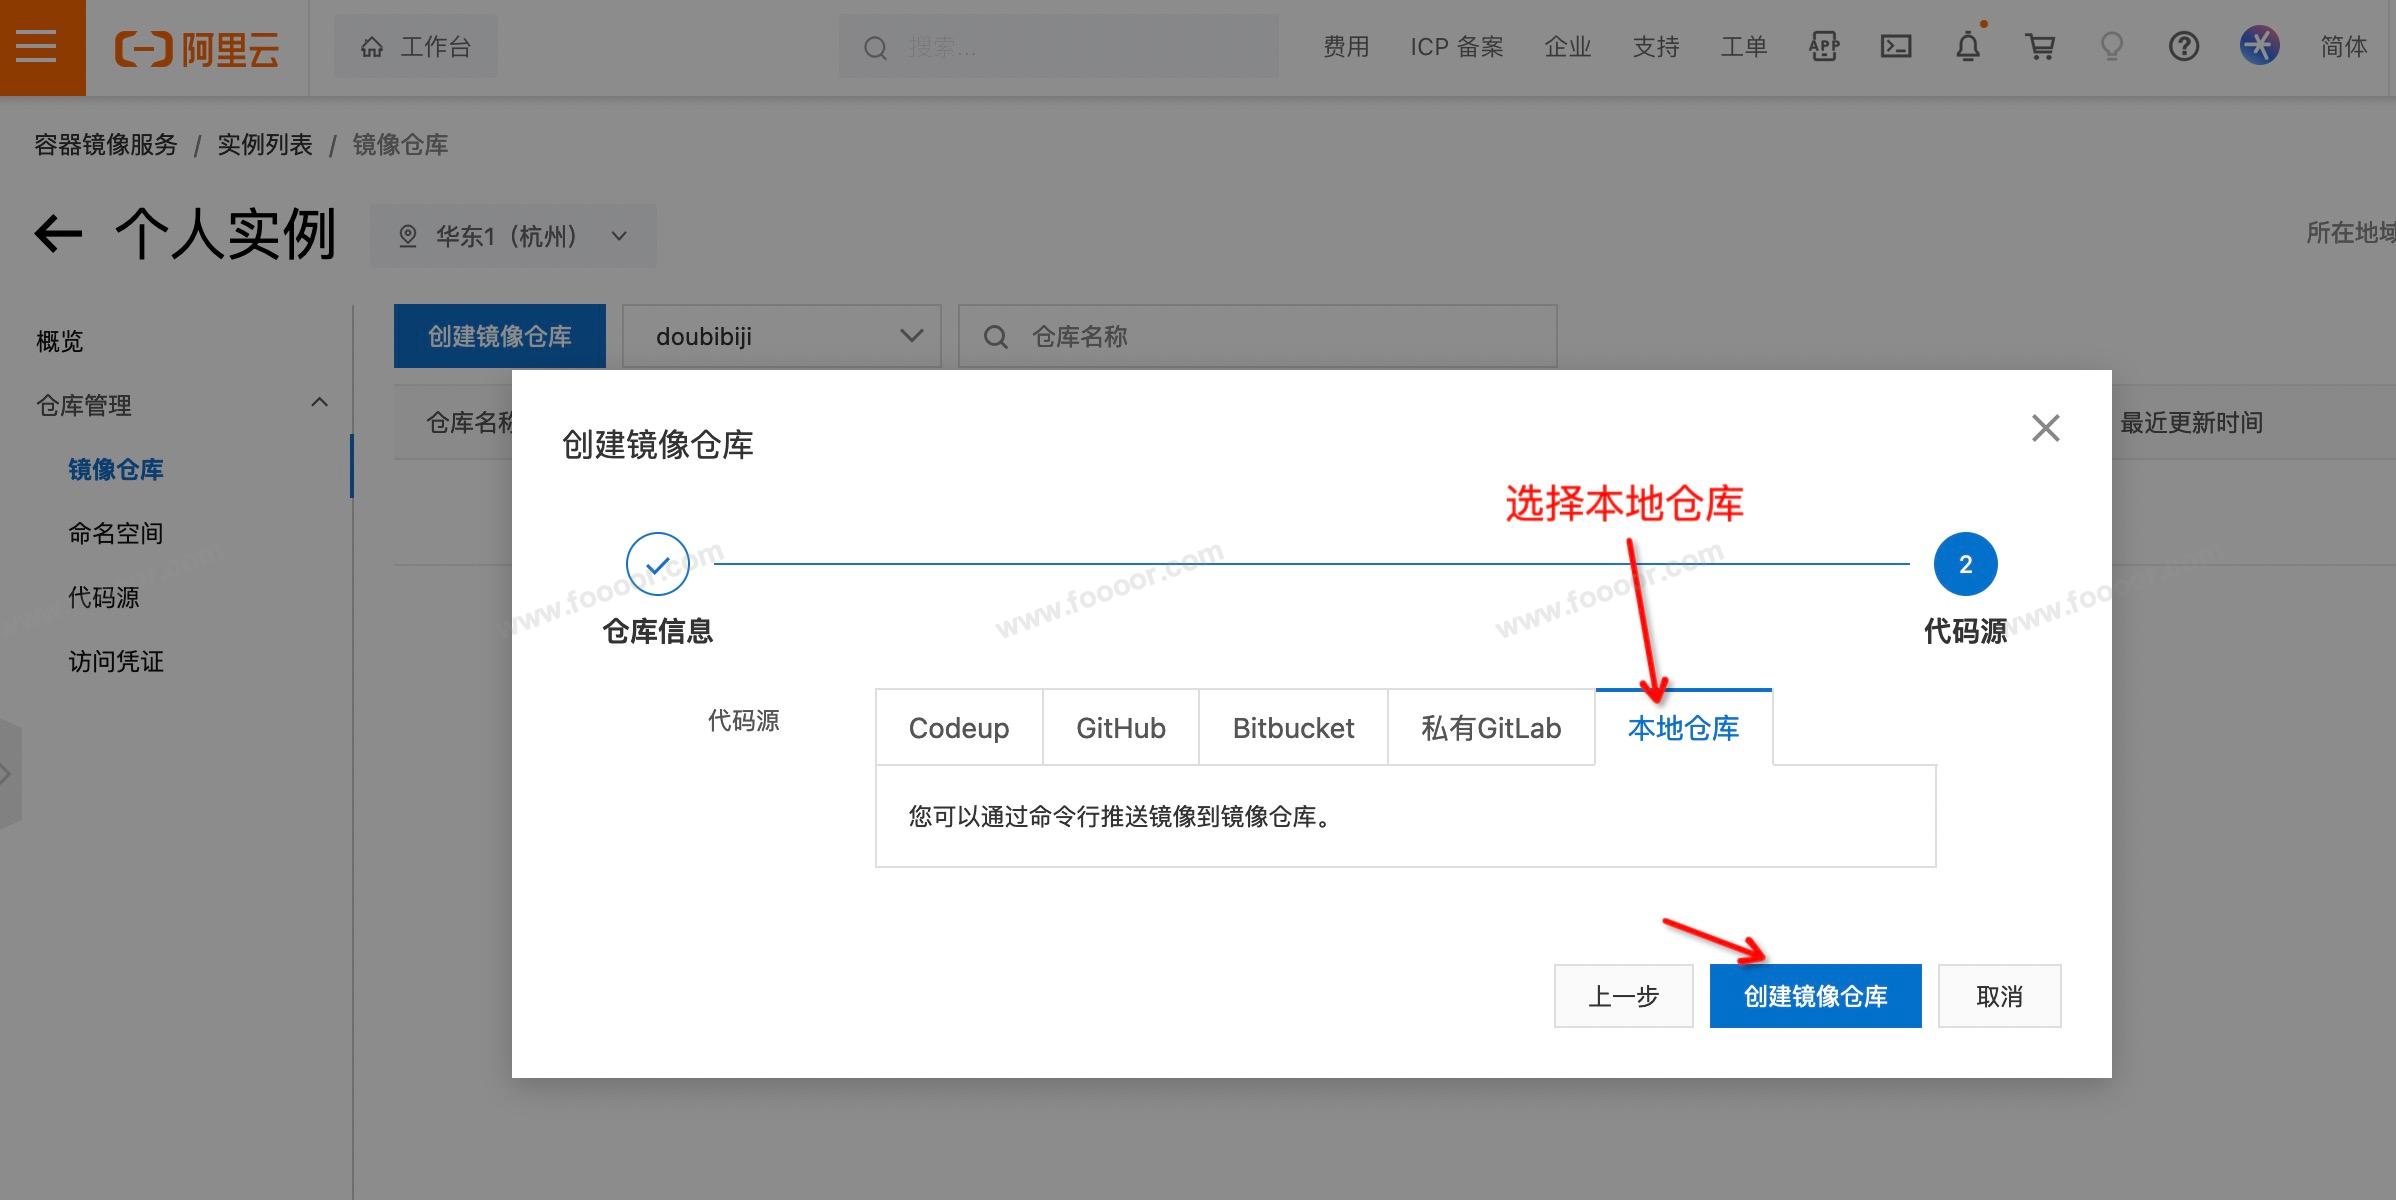Screen dimensions: 2396x1200
Task: Open the doubibiji namespace dropdown
Action: point(781,336)
